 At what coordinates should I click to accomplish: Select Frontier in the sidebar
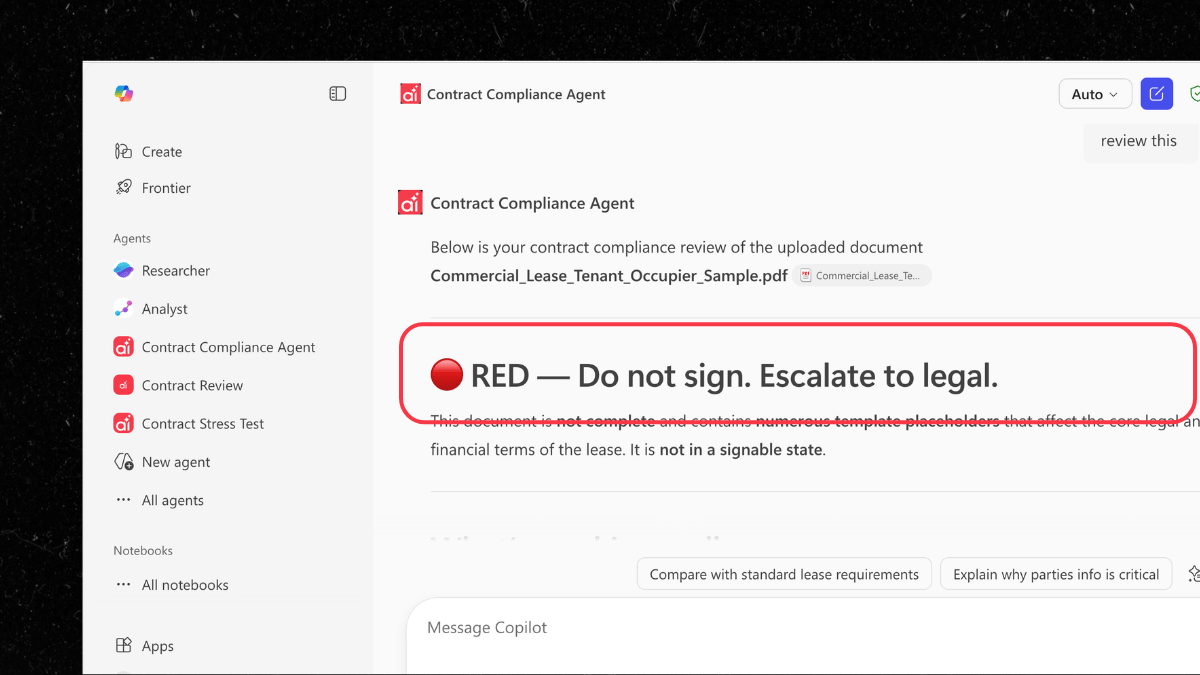[x=166, y=187]
